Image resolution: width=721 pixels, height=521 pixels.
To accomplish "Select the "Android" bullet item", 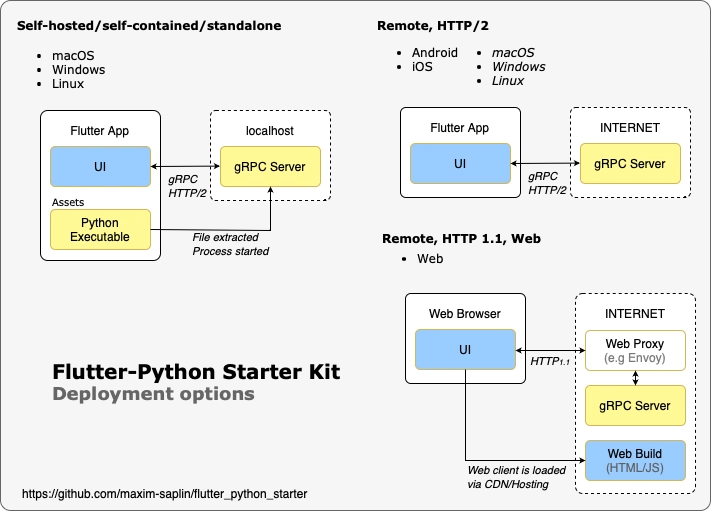I will pyautogui.click(x=435, y=53).
